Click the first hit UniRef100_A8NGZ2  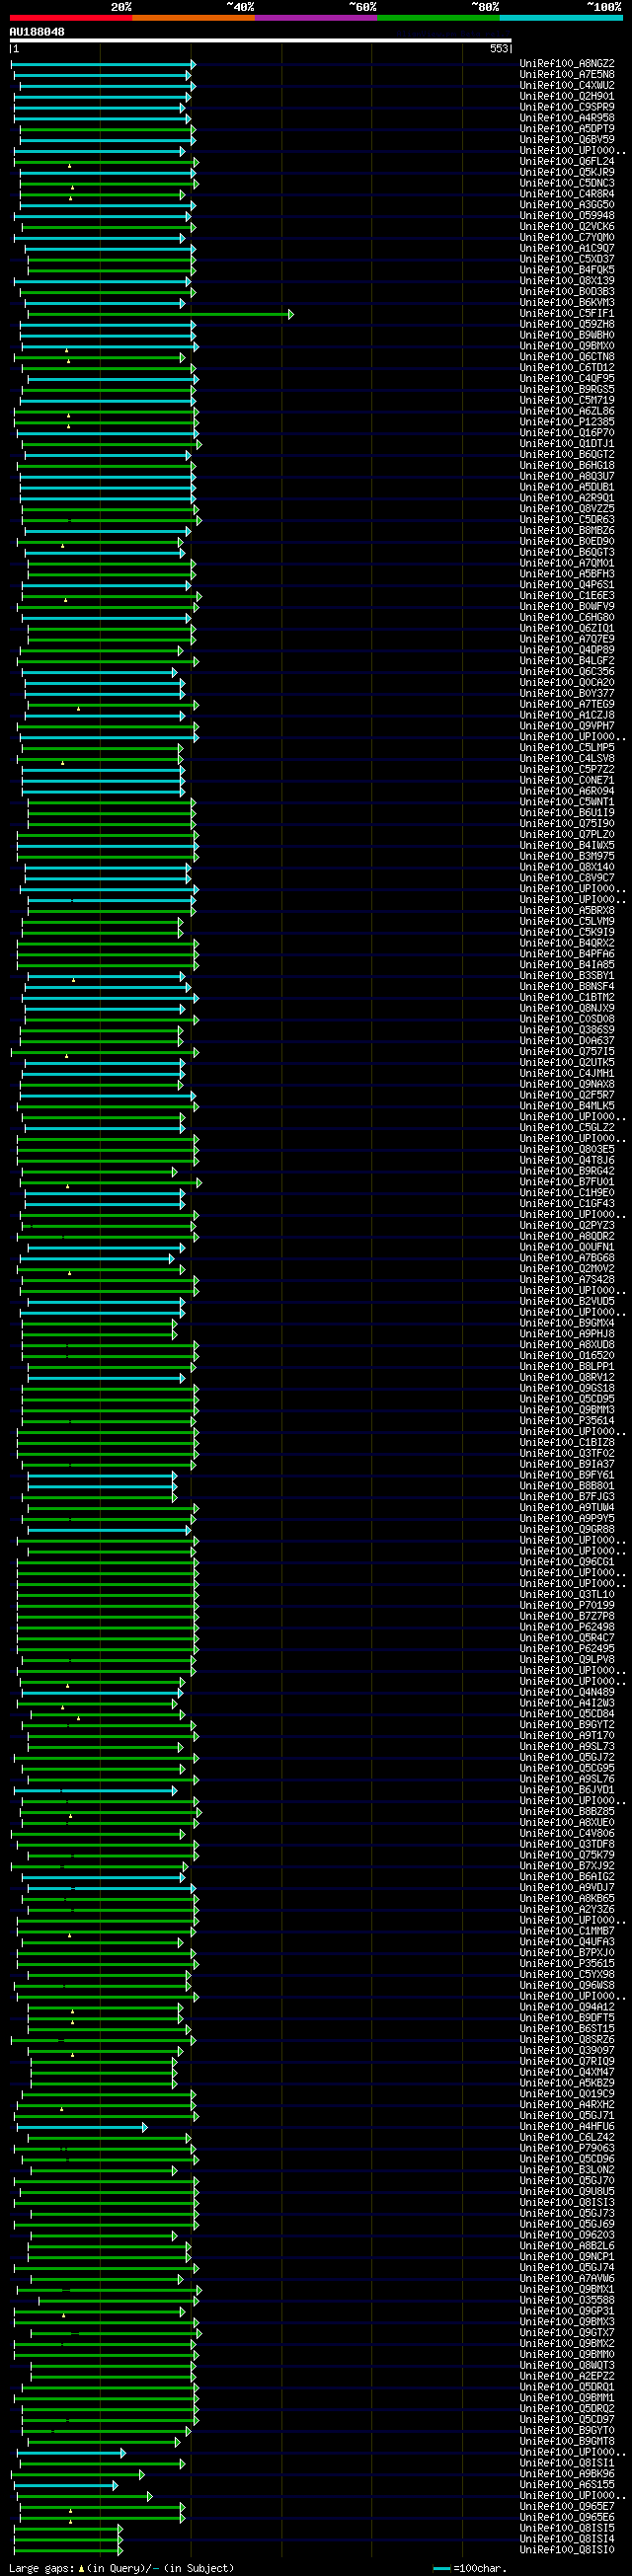[x=567, y=64]
